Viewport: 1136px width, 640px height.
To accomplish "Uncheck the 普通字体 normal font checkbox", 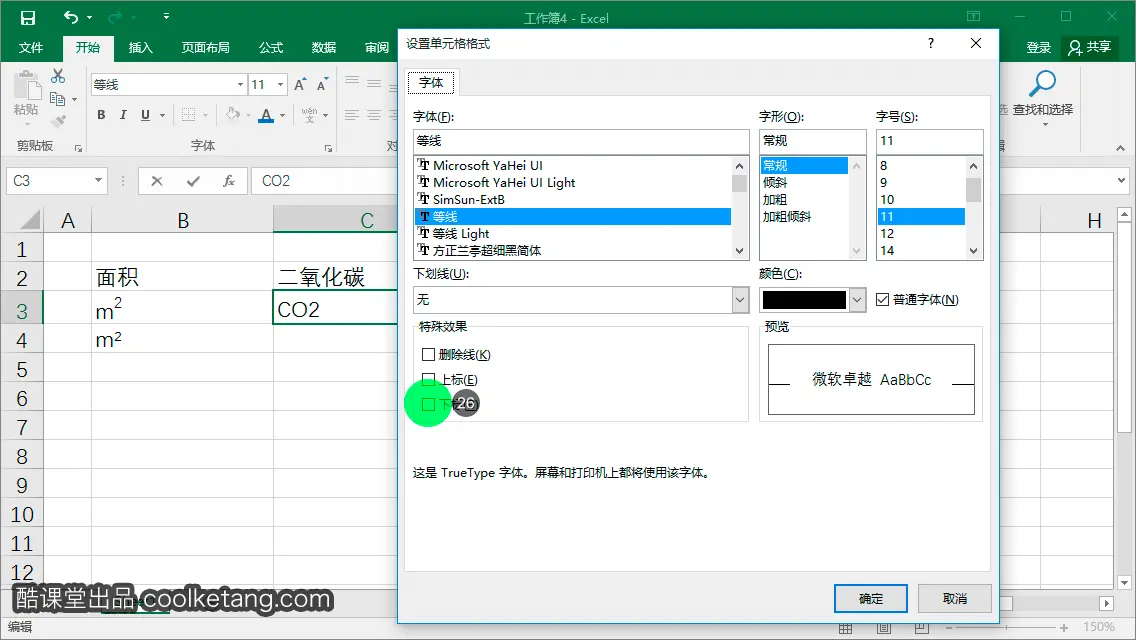I will 882,299.
